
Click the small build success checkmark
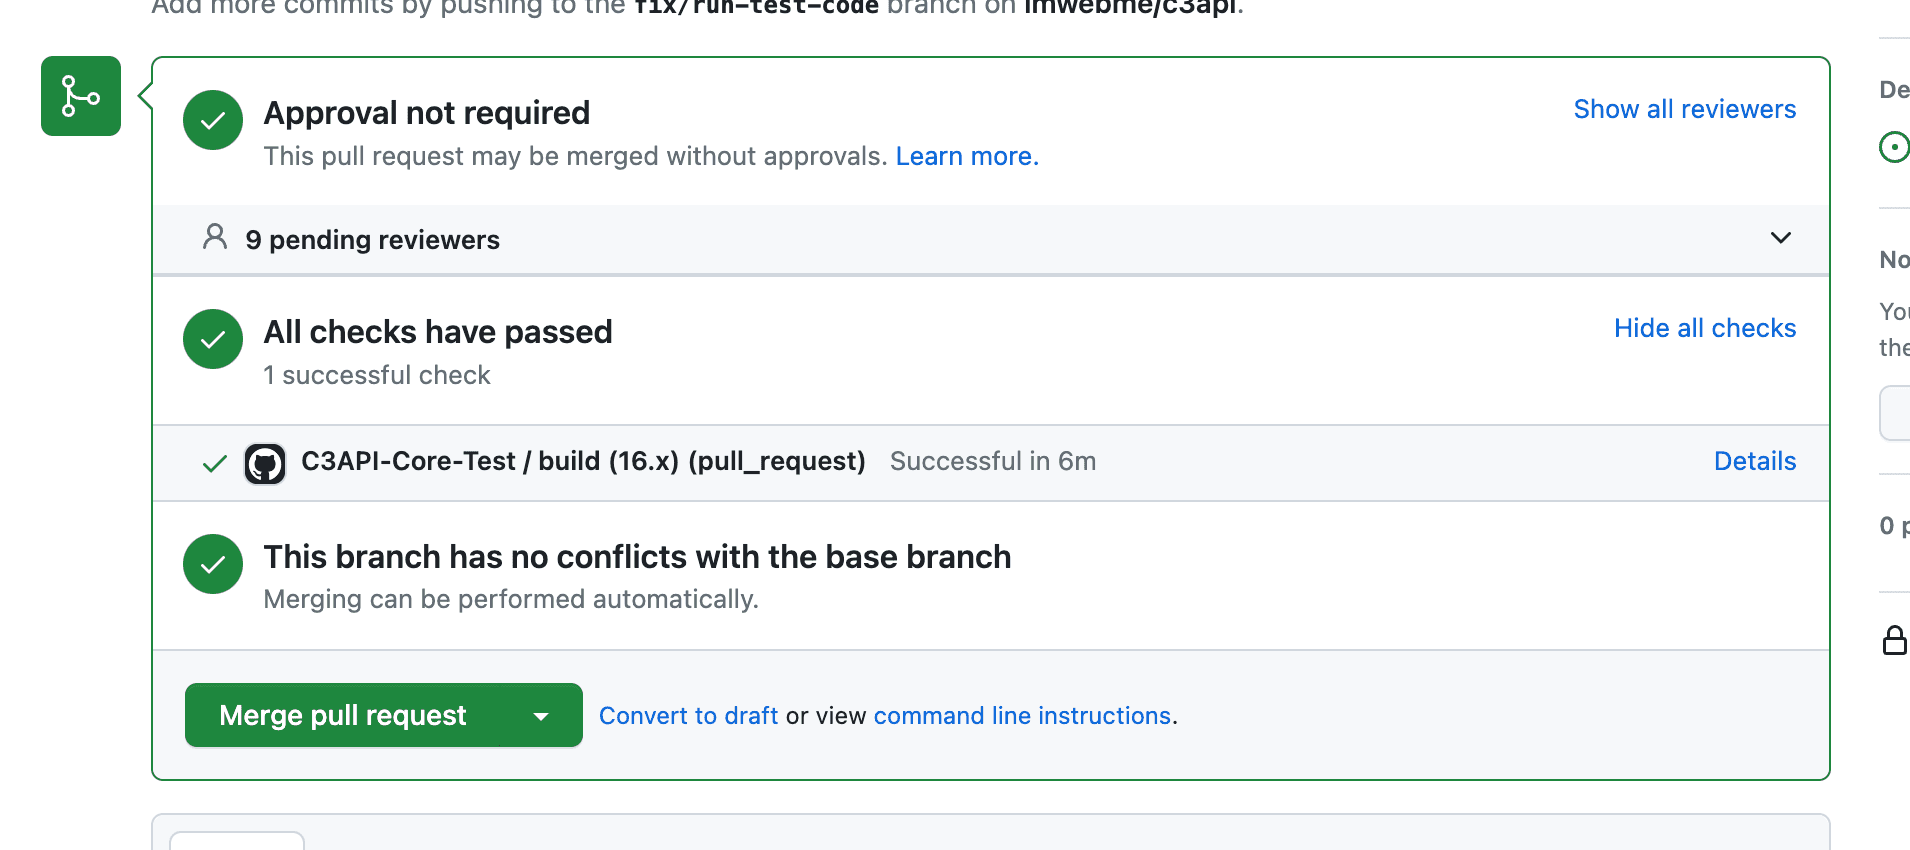tap(214, 463)
